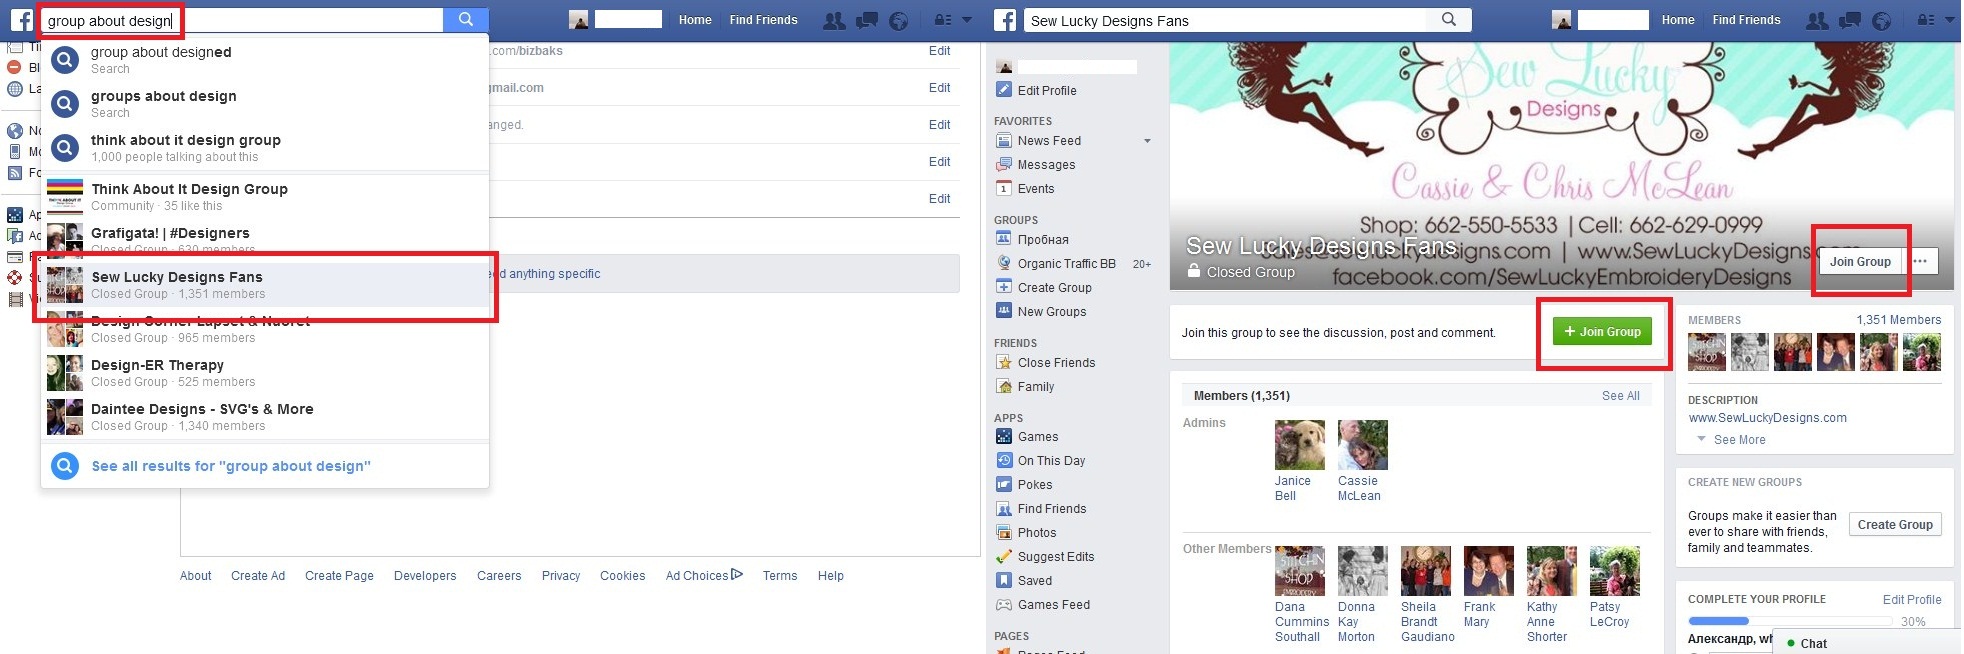The height and width of the screenshot is (654, 1964).
Task: Open the 1,351 Members link
Action: [1898, 320]
